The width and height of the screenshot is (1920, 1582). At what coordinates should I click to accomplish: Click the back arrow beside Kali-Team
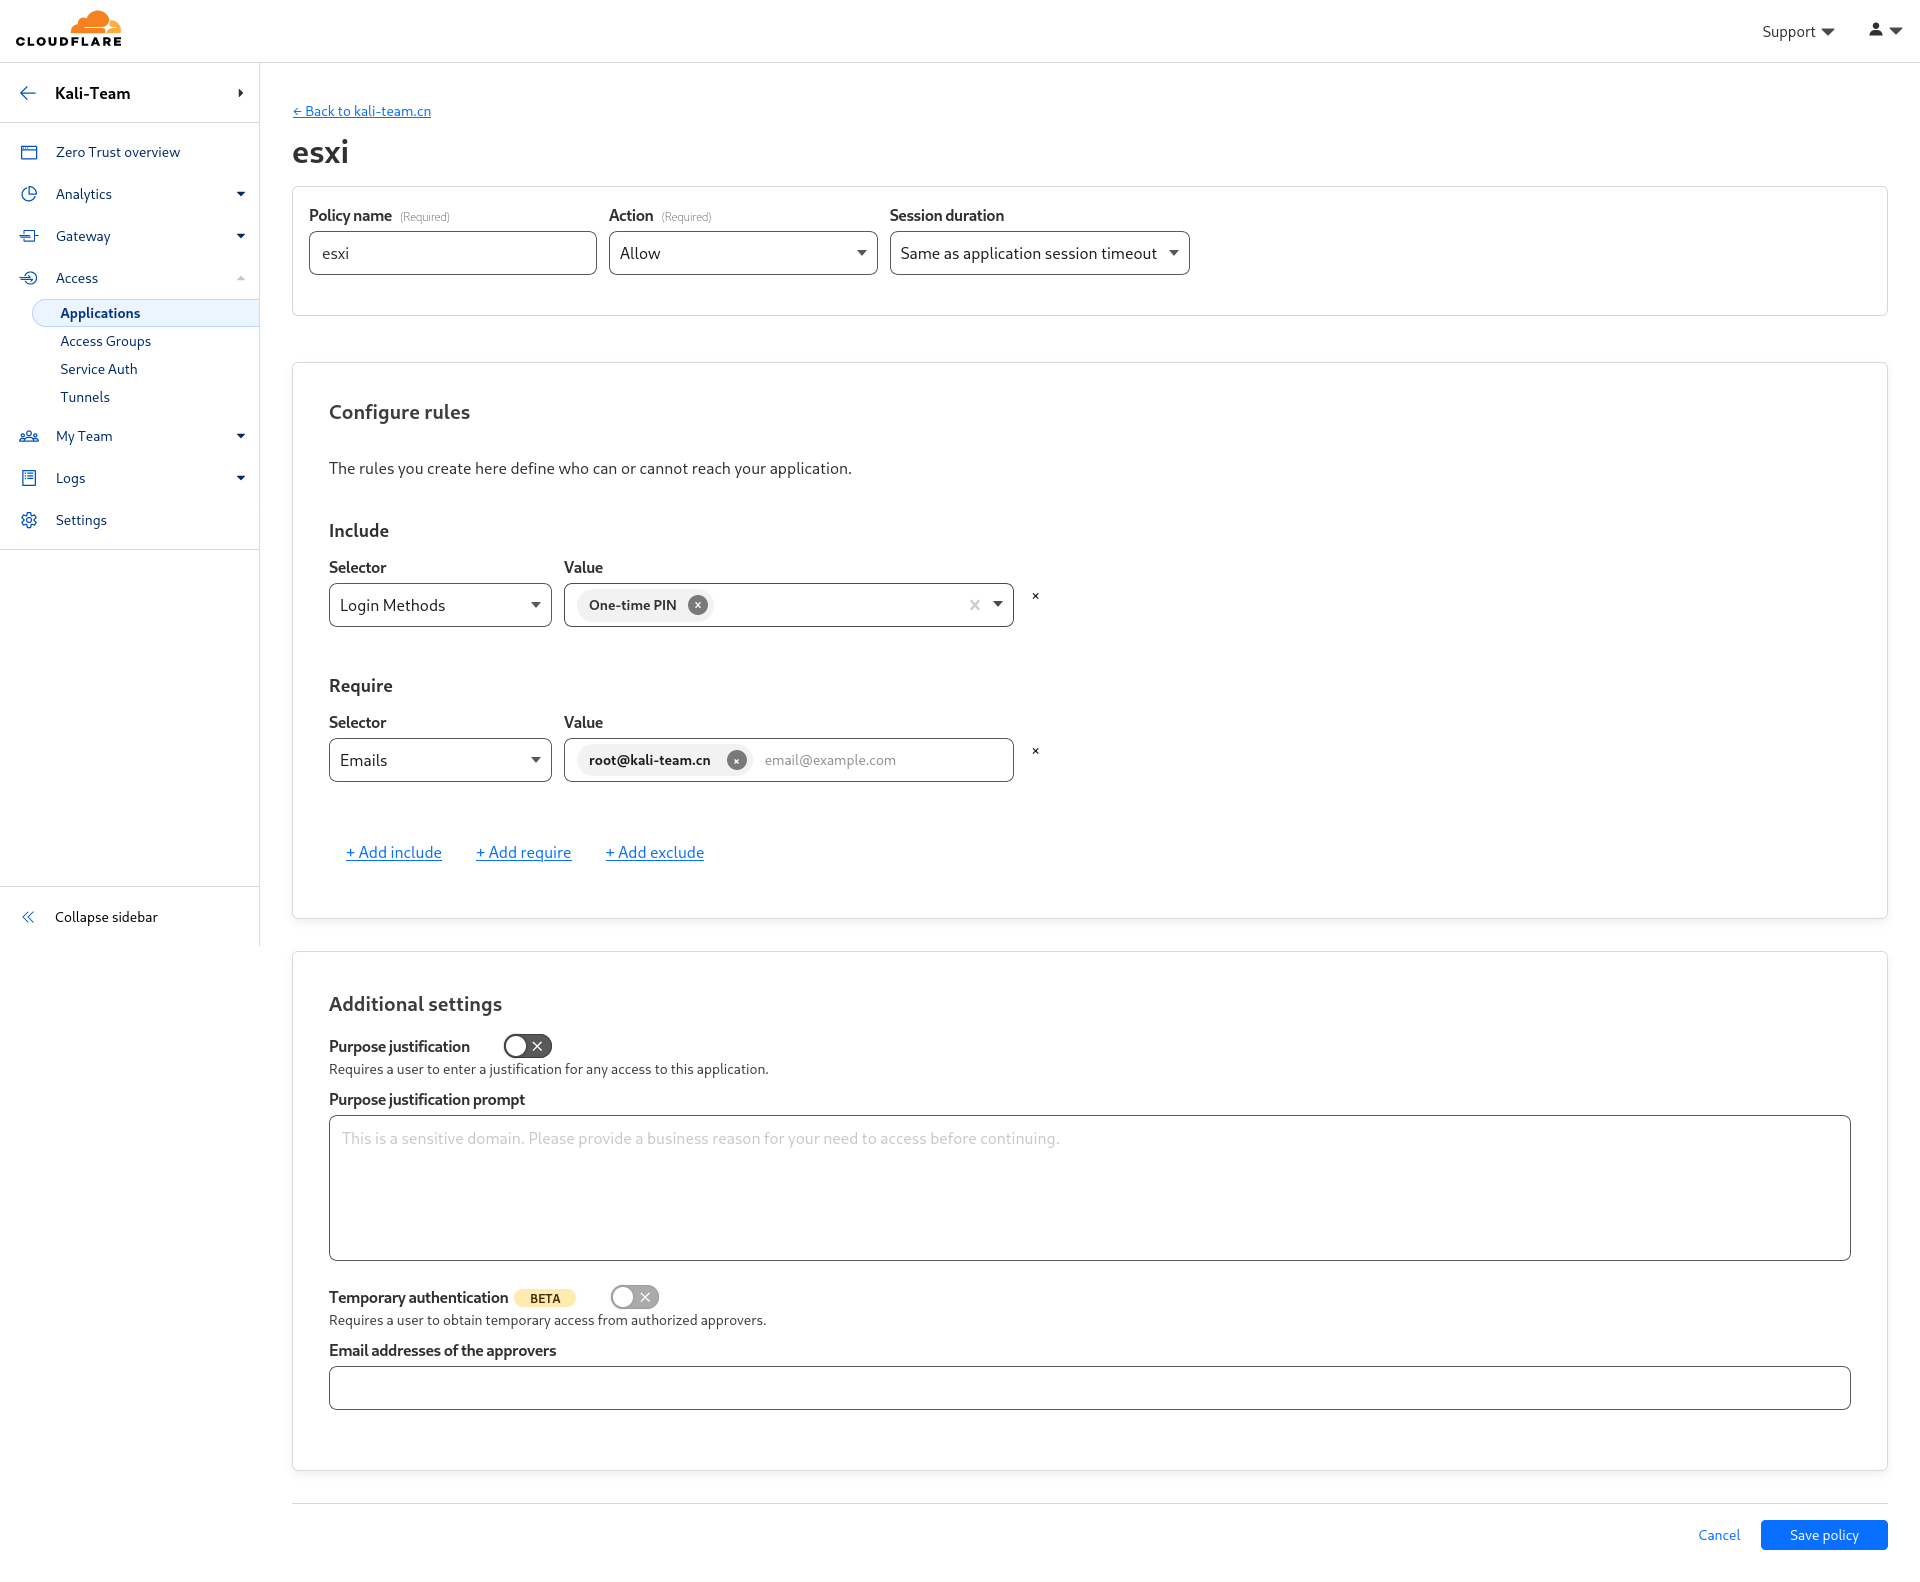28,93
